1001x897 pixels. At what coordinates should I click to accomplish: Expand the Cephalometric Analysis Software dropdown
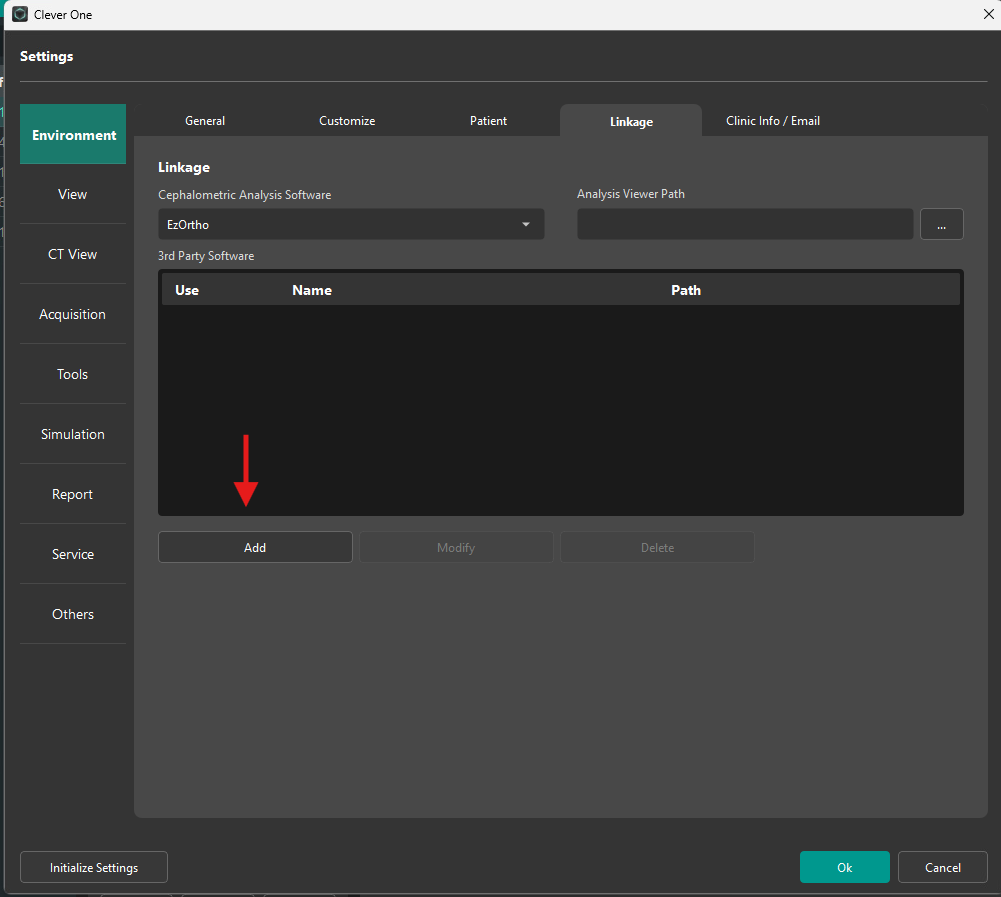[351, 224]
